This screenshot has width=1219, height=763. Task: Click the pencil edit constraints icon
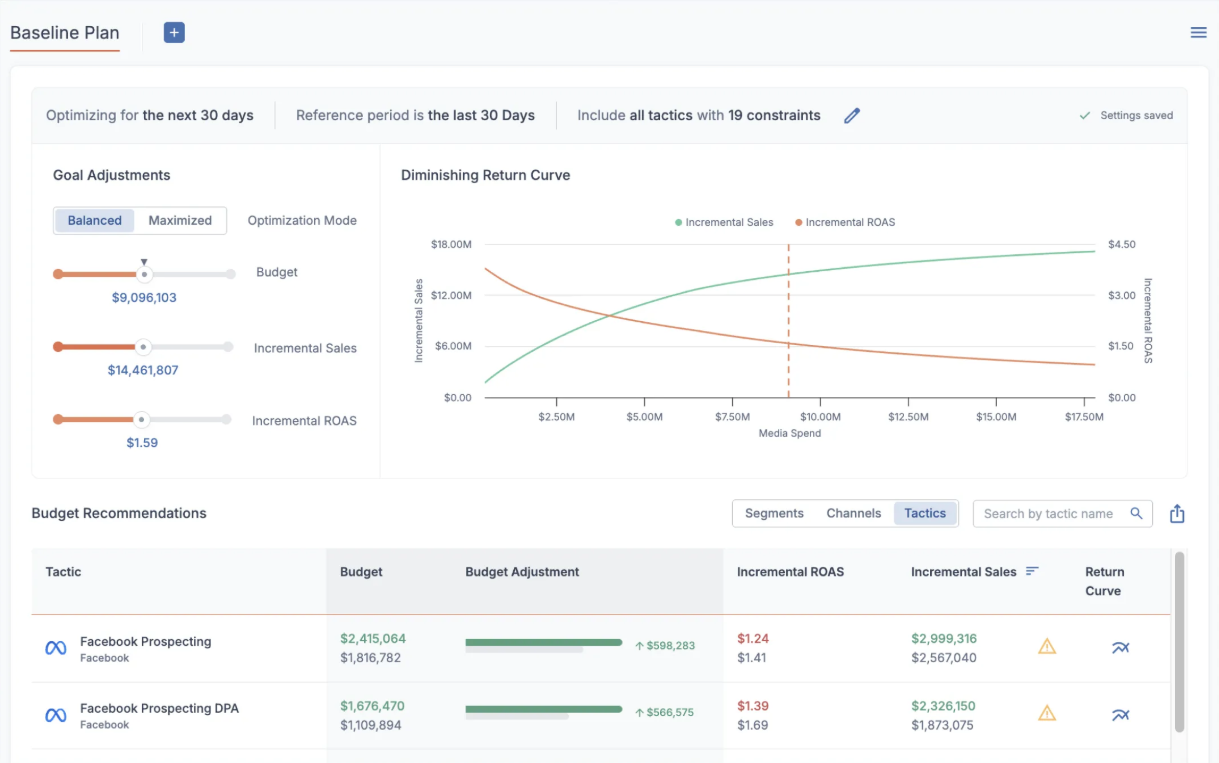pos(852,116)
